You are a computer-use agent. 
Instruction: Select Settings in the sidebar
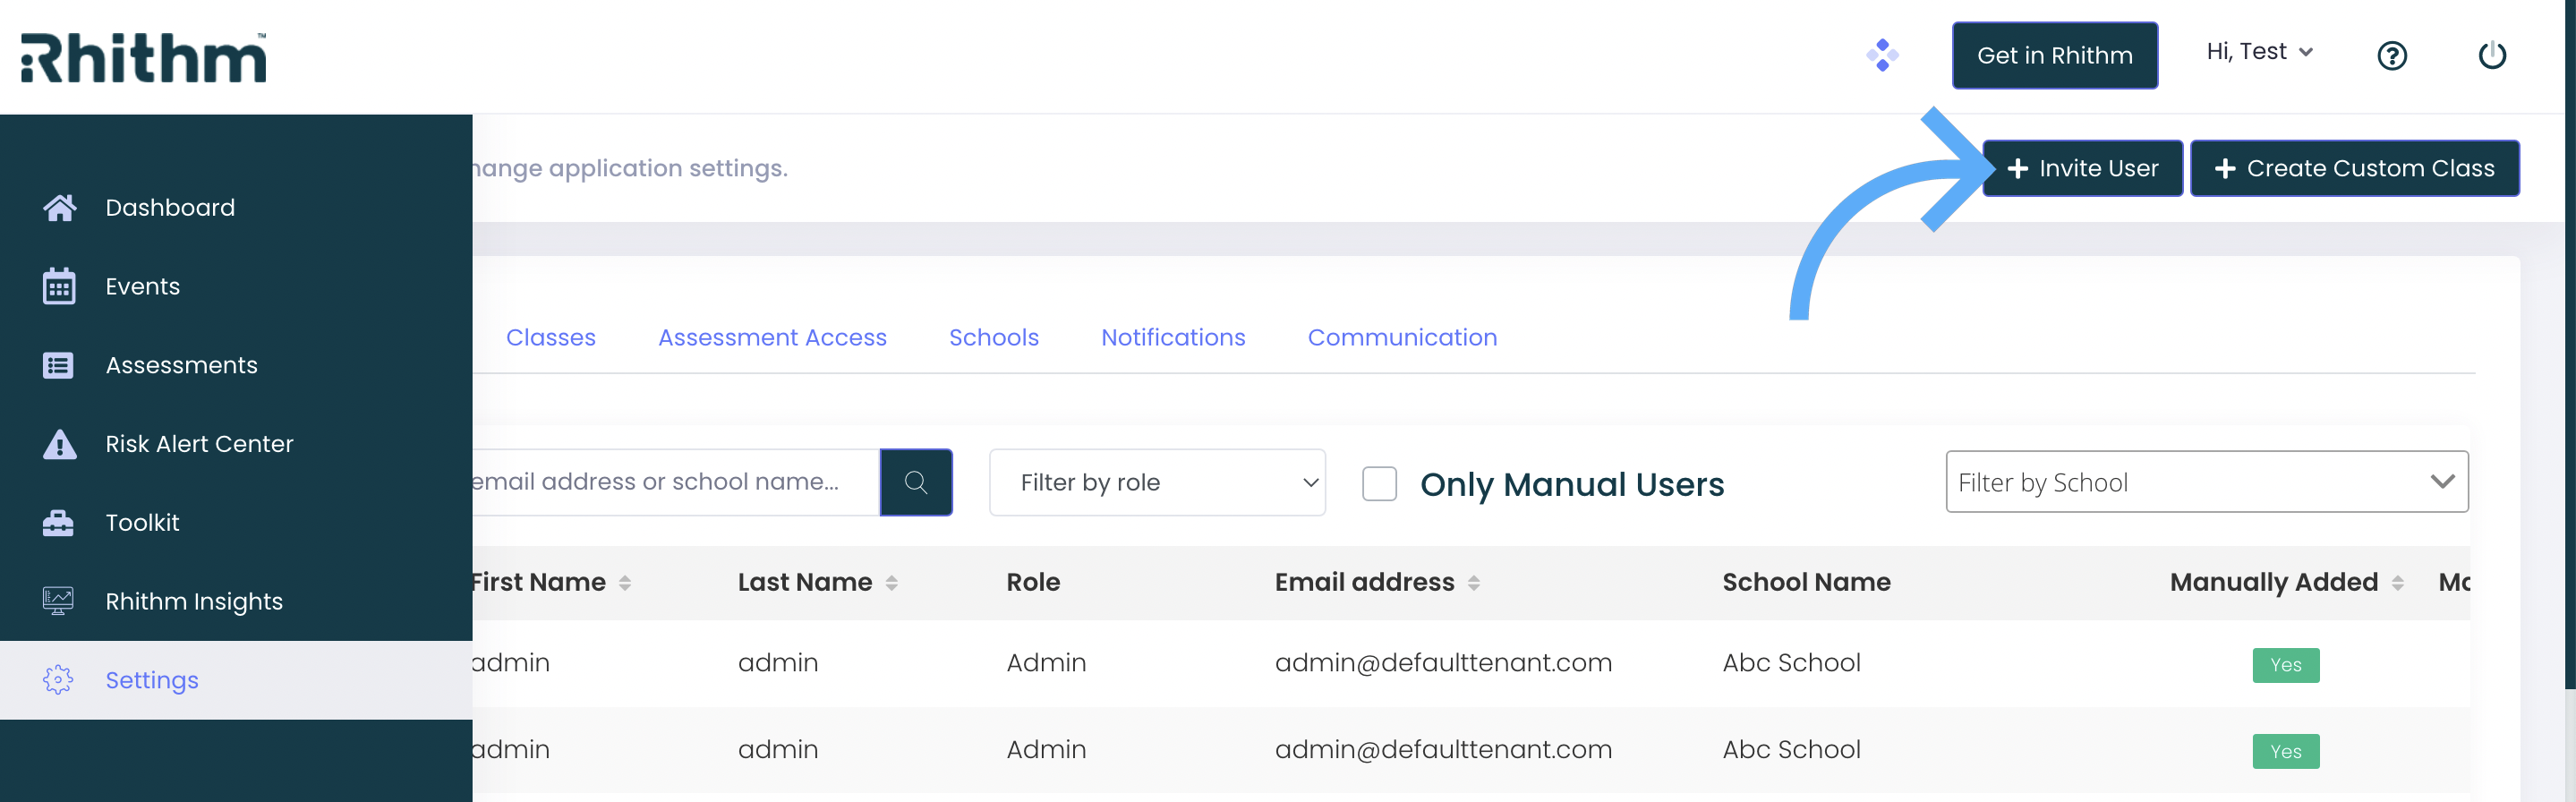pos(236,680)
